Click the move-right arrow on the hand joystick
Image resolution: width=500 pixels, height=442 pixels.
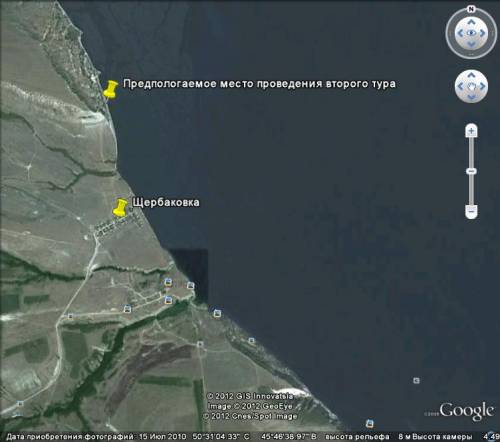click(x=482, y=86)
